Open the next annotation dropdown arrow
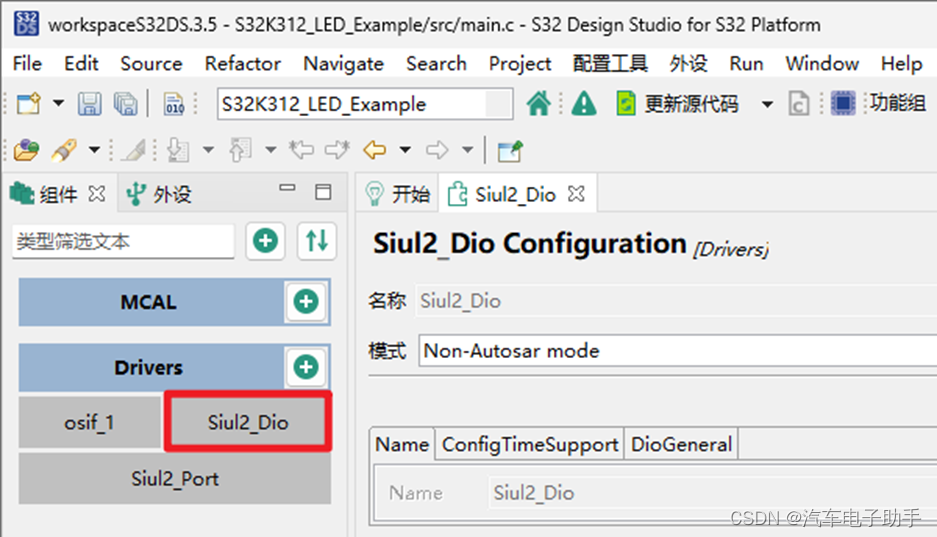 [208, 149]
